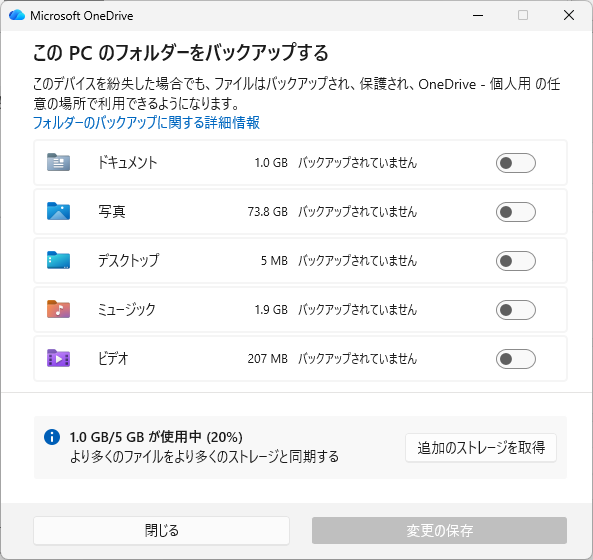The height and width of the screenshot is (560, 593).
Task: Open フォルダーのバックアップに関する詳細情報 link
Action: pyautogui.click(x=146, y=123)
